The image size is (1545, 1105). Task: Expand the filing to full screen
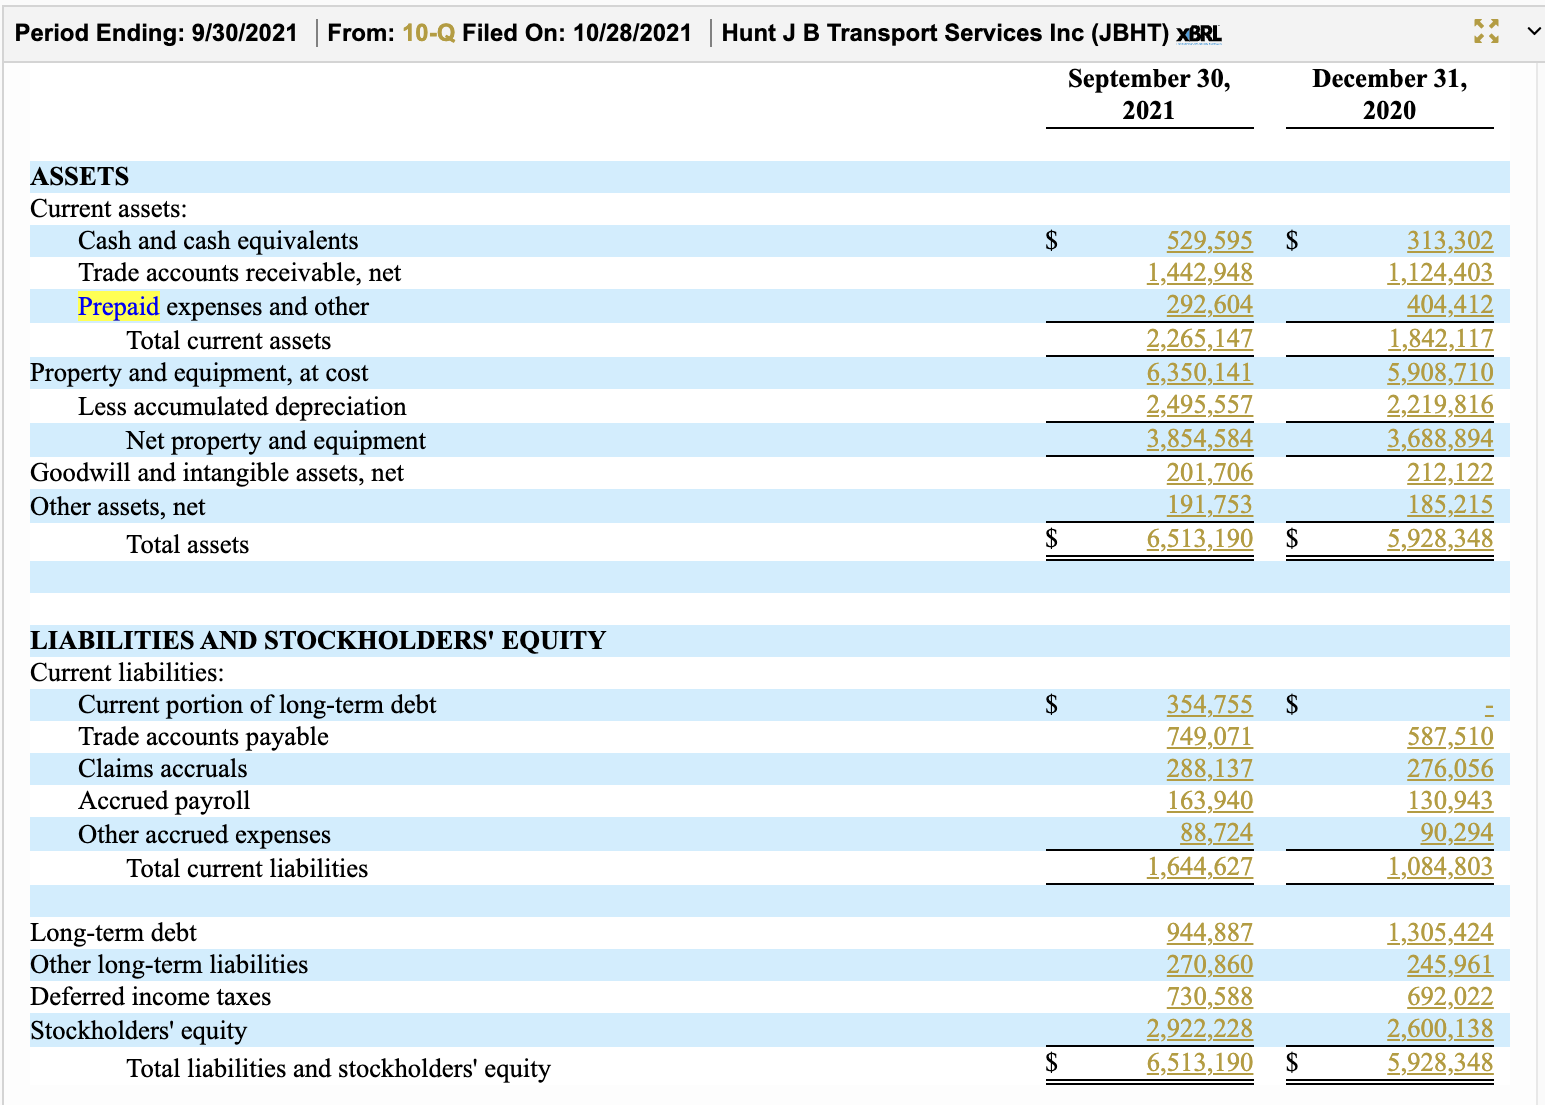(1486, 32)
